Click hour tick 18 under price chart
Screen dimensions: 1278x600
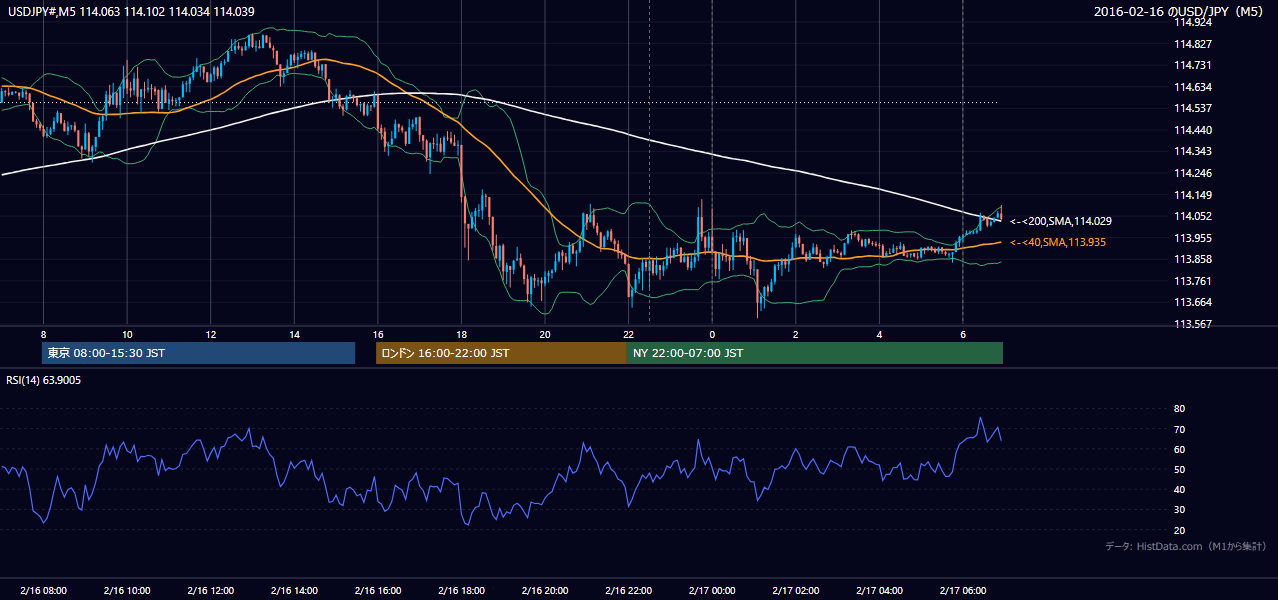(x=461, y=334)
